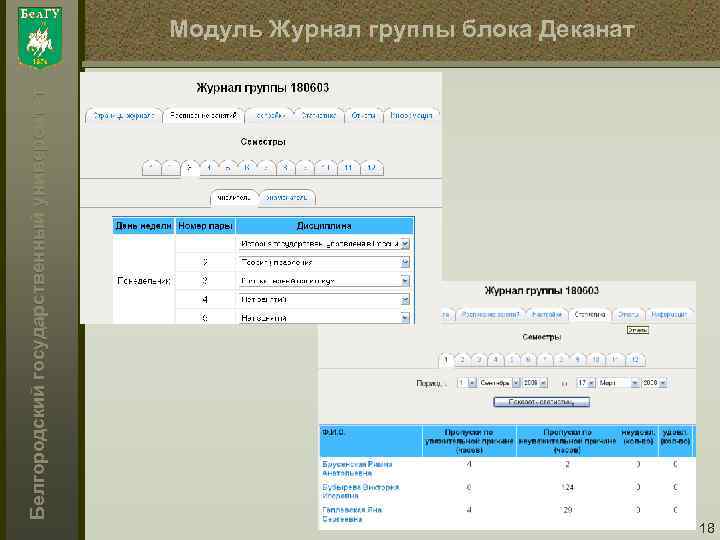Click the '124' unexcused hours cell
Image resolution: width=720 pixels, height=540 pixels.
pos(567,487)
